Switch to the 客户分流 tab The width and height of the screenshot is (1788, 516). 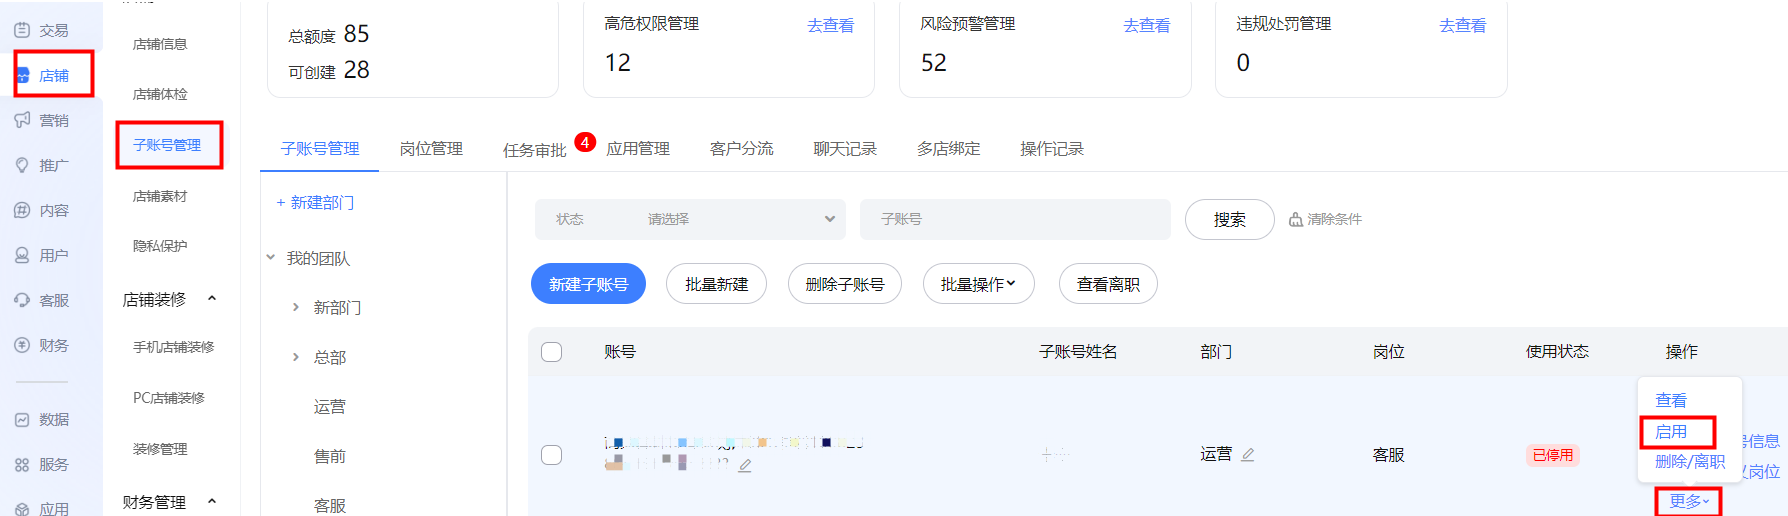[x=741, y=149]
